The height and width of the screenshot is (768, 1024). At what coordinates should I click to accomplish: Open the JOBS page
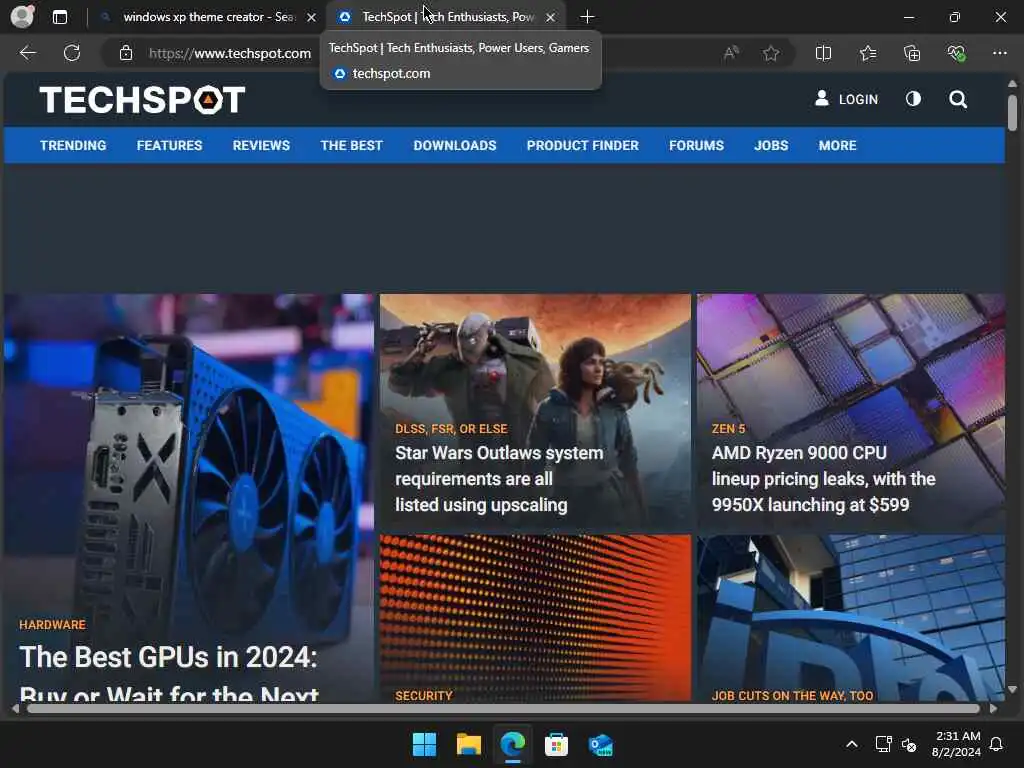[x=771, y=145]
